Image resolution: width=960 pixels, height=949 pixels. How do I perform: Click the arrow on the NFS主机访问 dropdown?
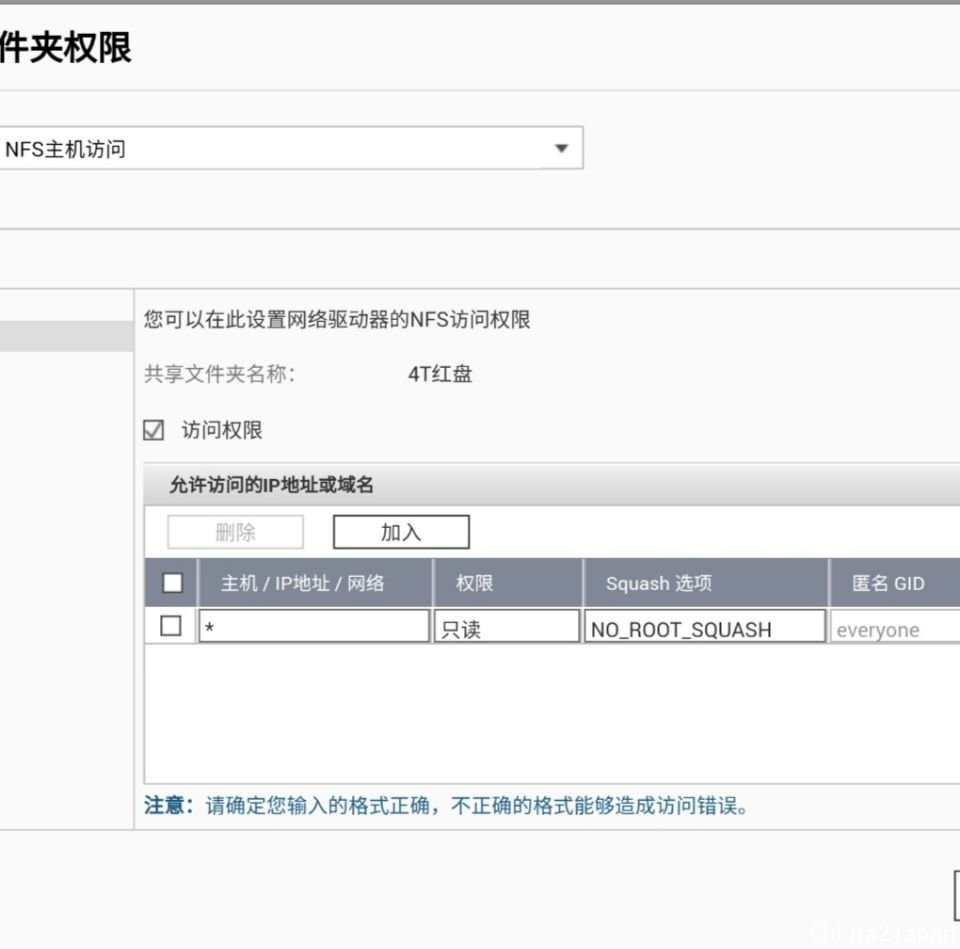561,149
